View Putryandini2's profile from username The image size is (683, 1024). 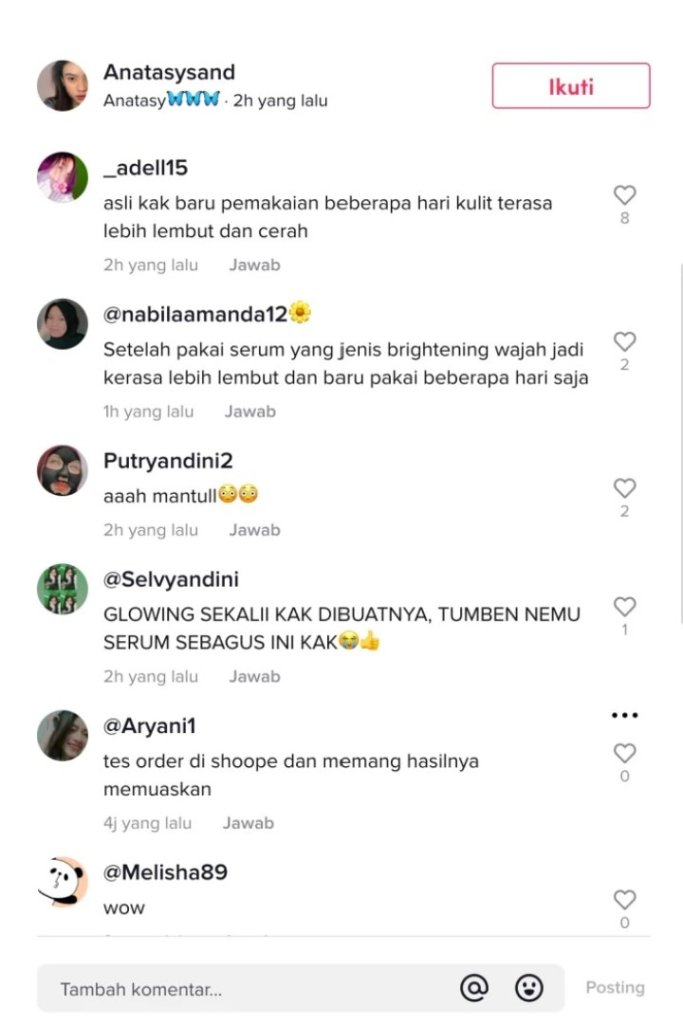point(168,461)
